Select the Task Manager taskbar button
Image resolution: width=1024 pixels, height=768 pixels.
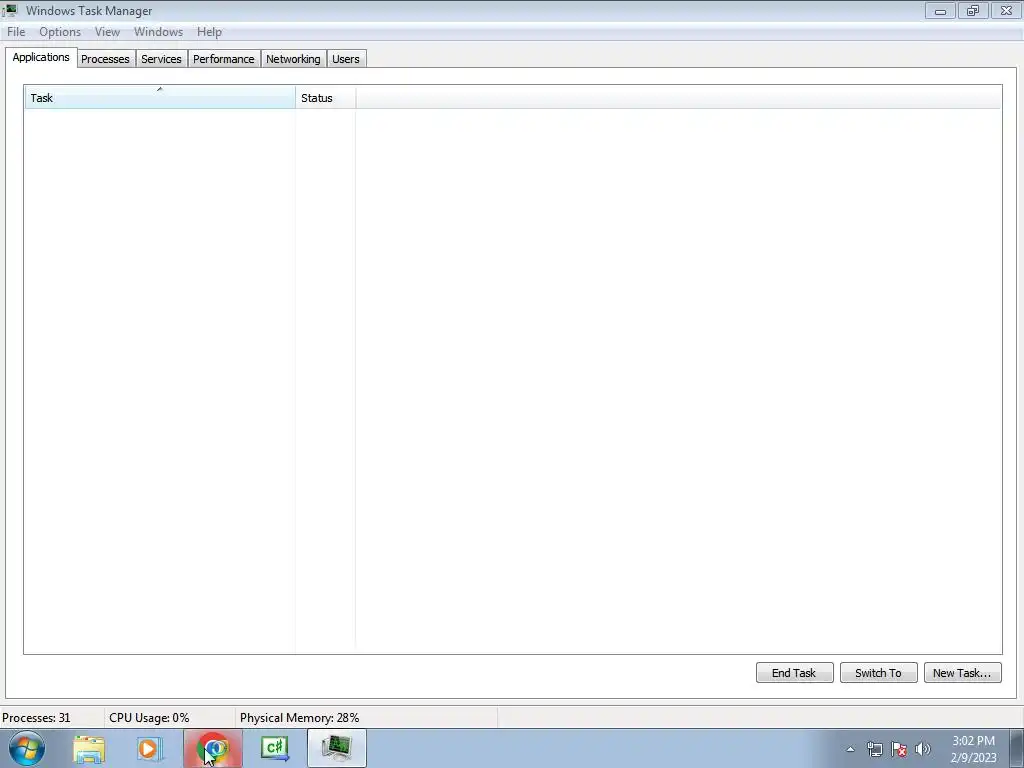[337, 748]
